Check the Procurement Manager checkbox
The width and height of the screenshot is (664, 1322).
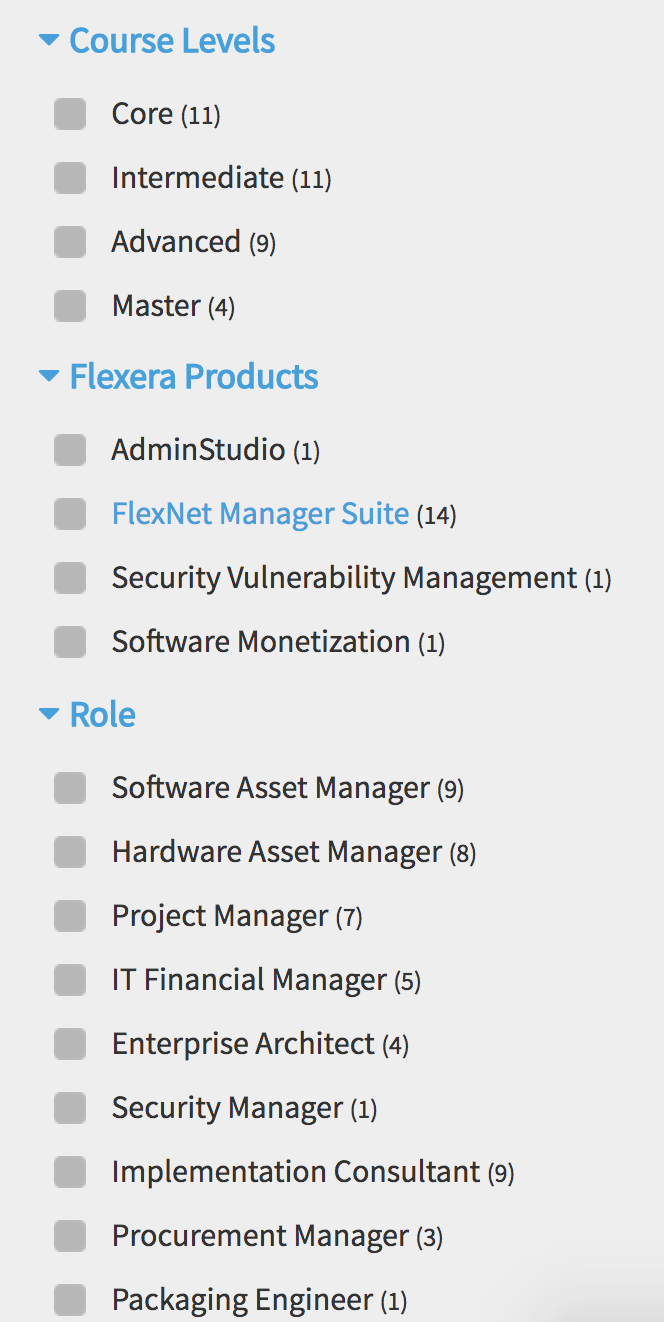pyautogui.click(x=70, y=1237)
